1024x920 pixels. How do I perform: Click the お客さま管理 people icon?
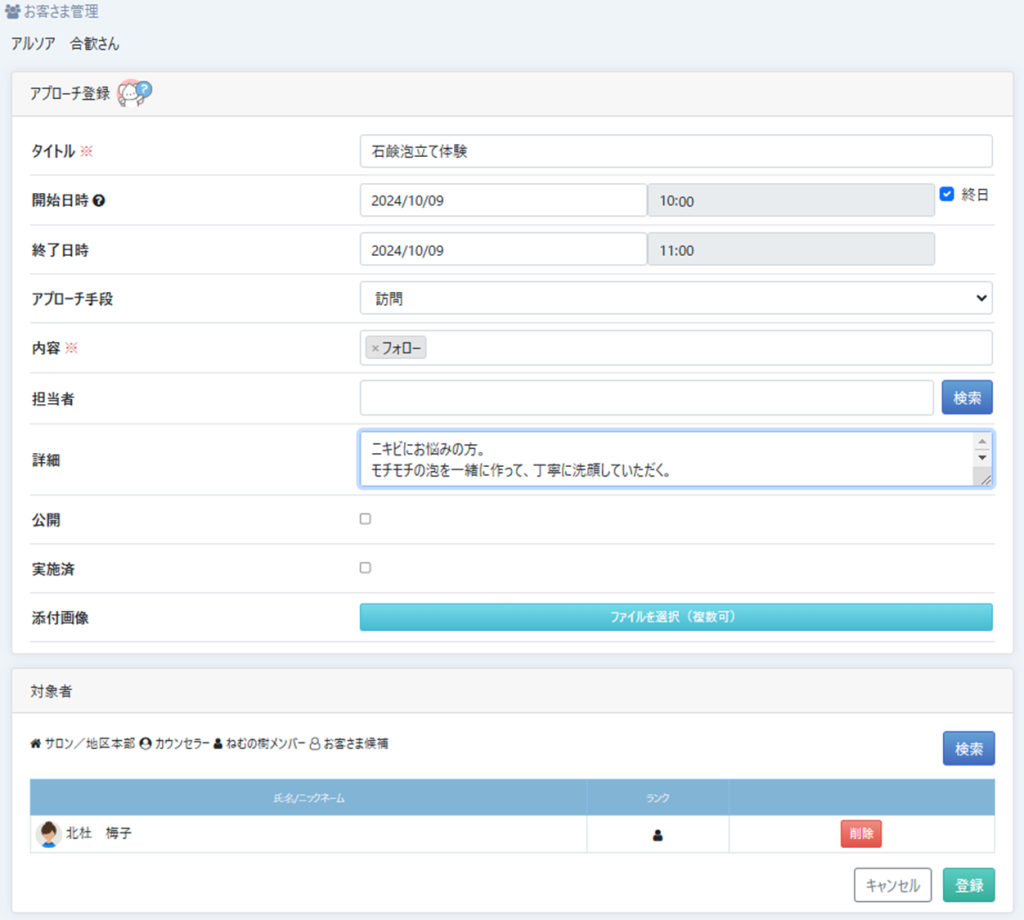click(x=13, y=13)
